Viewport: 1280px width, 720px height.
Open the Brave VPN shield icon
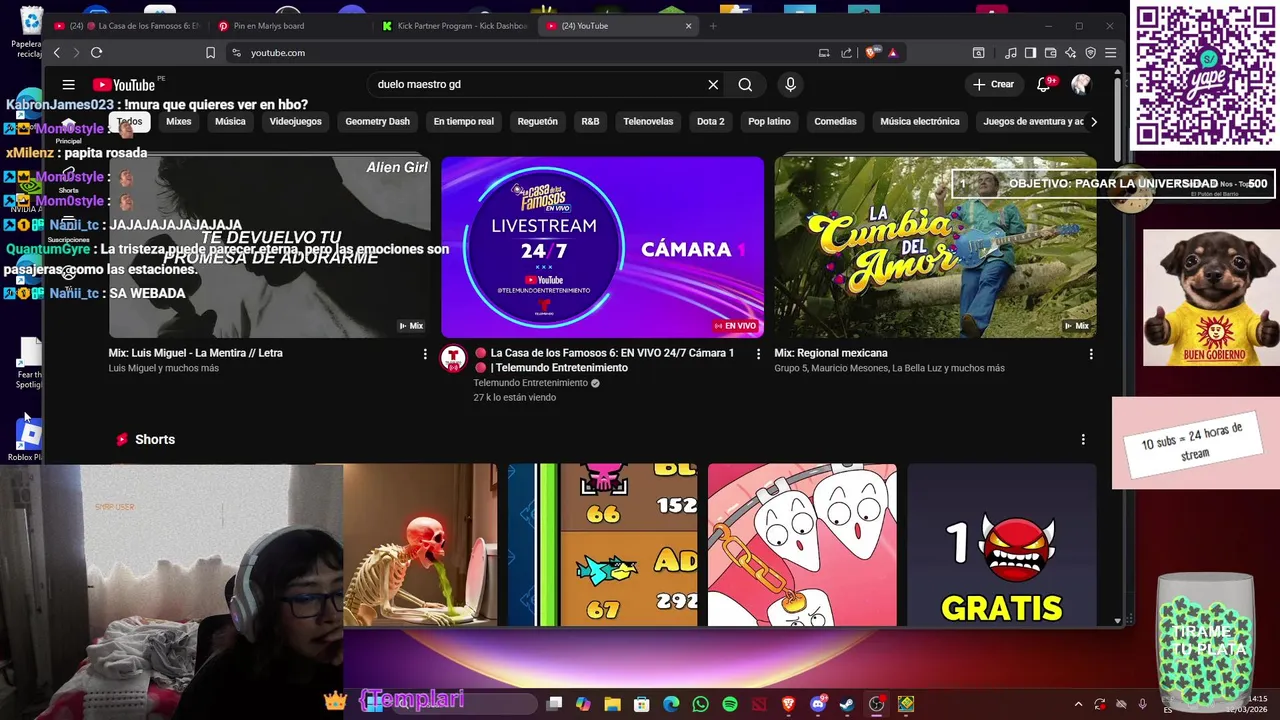pyautogui.click(x=1091, y=52)
